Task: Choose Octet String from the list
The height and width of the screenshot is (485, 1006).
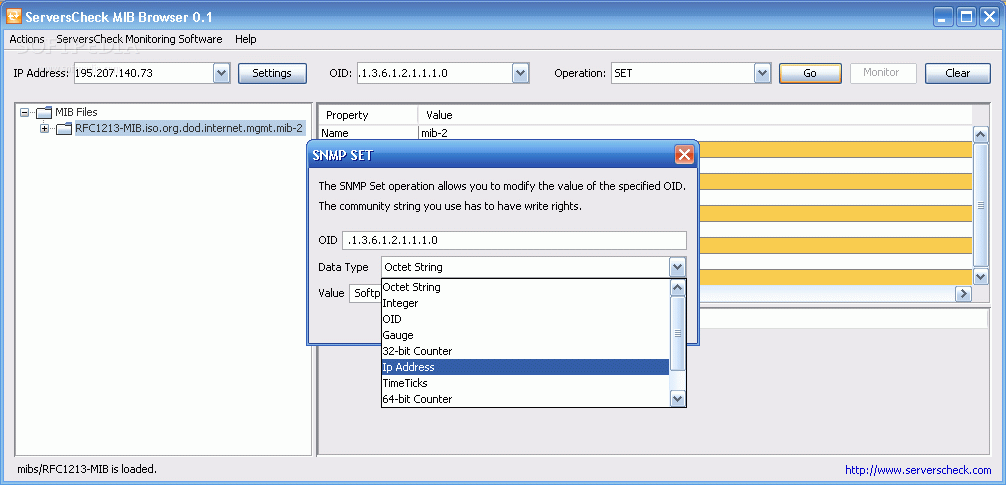Action: tap(525, 287)
